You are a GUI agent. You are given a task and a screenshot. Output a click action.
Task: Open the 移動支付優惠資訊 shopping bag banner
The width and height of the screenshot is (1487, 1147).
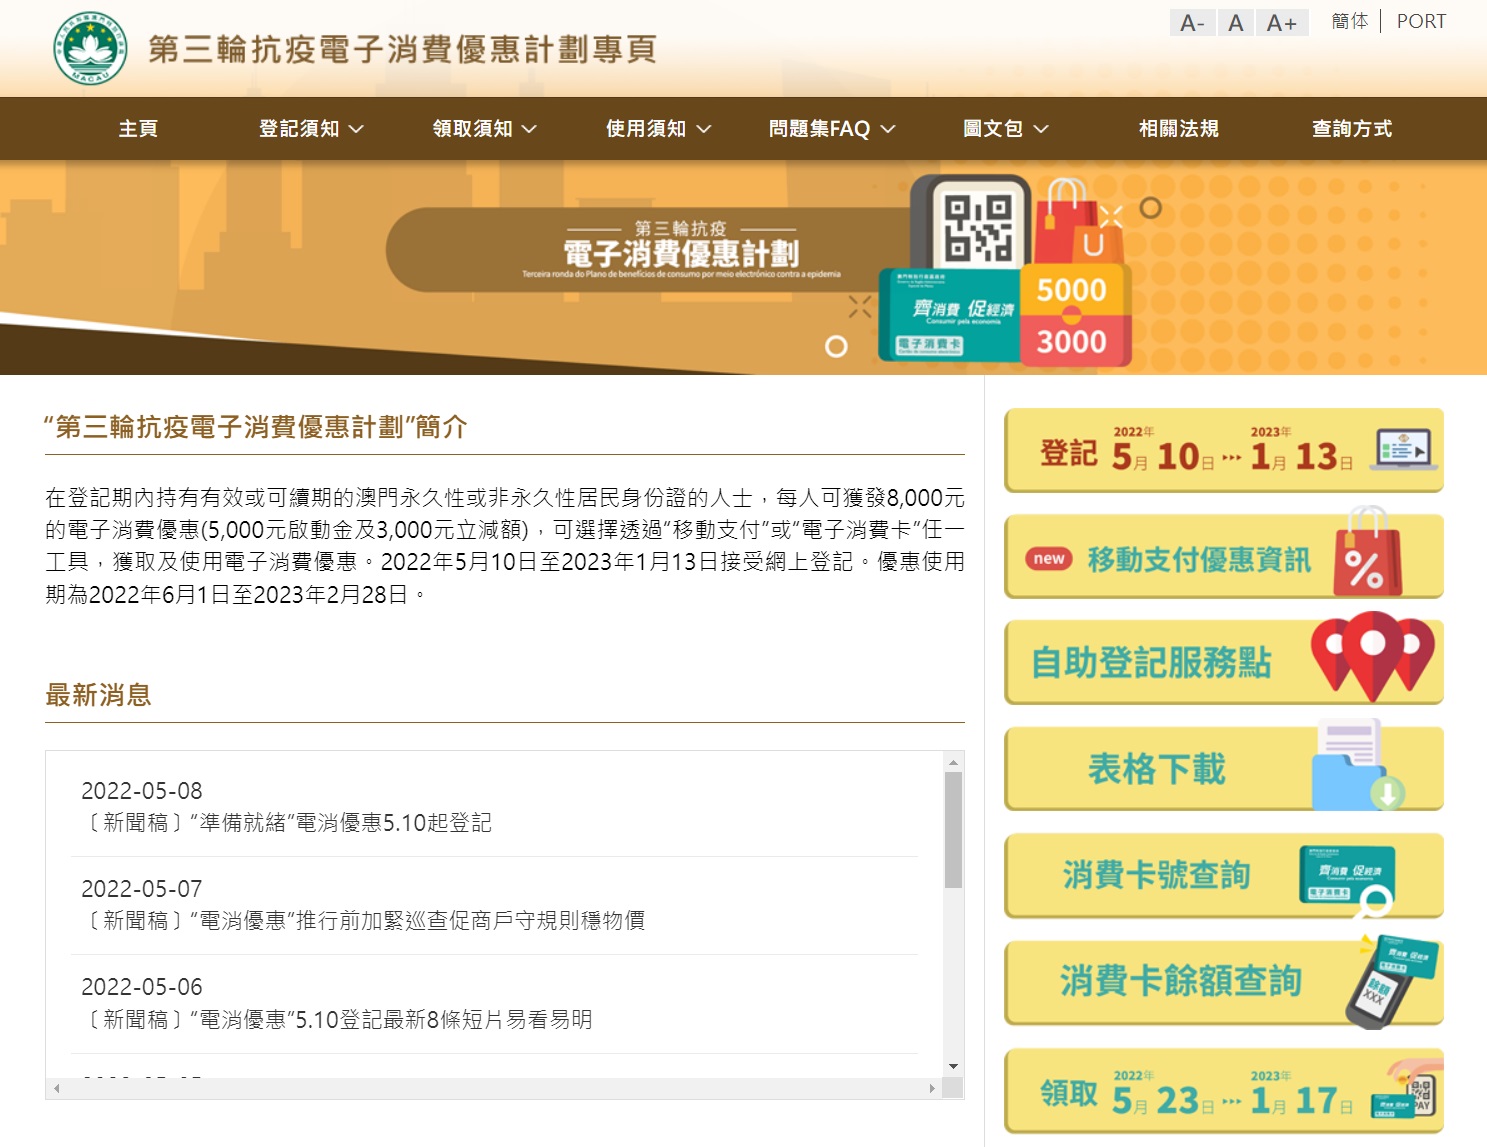tap(1223, 557)
